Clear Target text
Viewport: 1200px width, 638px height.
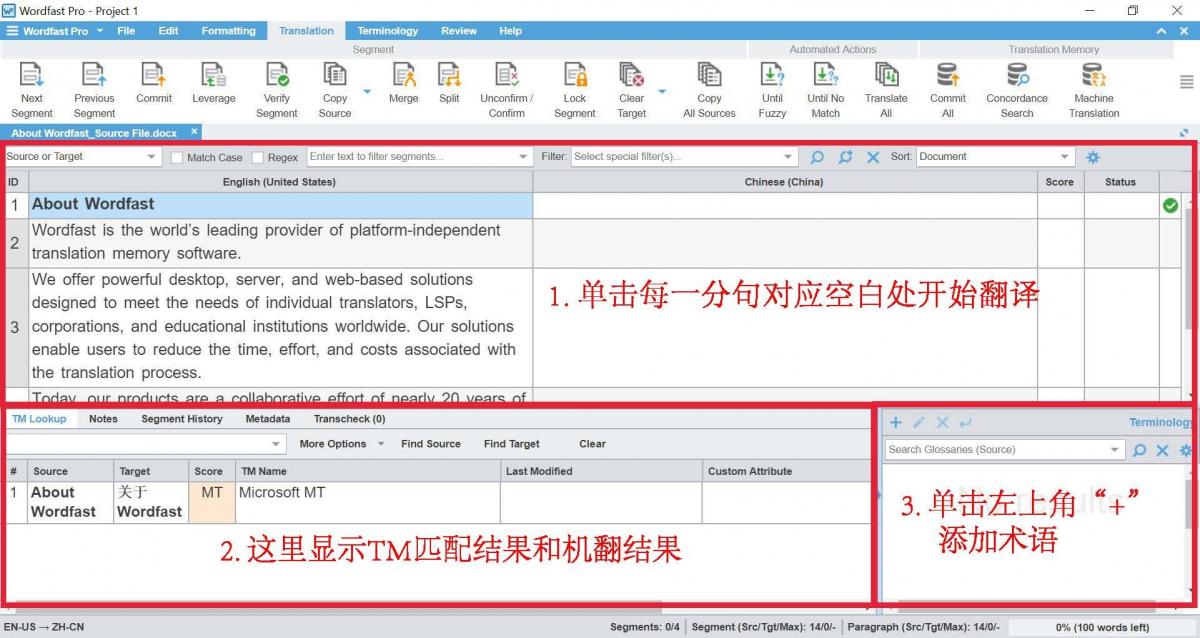(632, 90)
